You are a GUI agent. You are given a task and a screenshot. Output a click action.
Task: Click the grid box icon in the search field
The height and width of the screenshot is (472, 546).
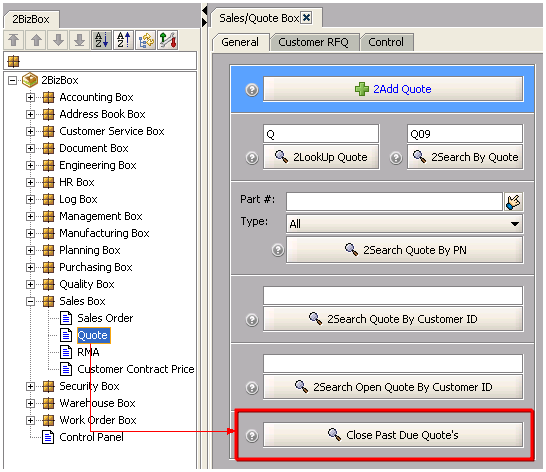(x=13, y=61)
